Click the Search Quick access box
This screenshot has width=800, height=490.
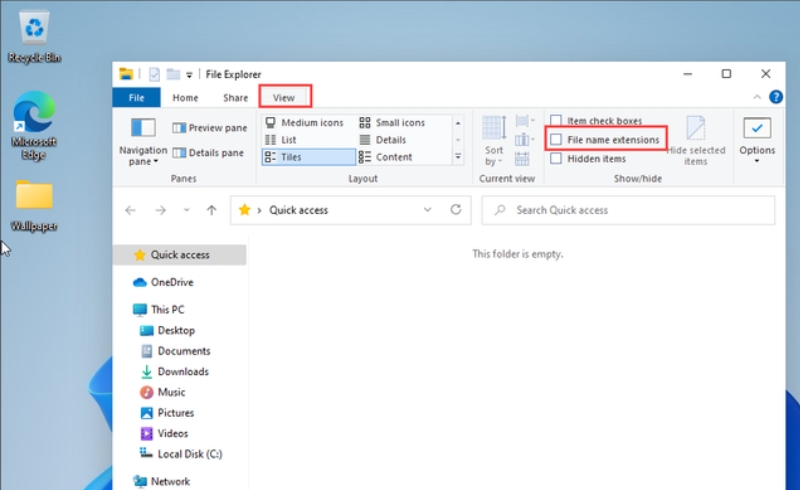point(628,210)
